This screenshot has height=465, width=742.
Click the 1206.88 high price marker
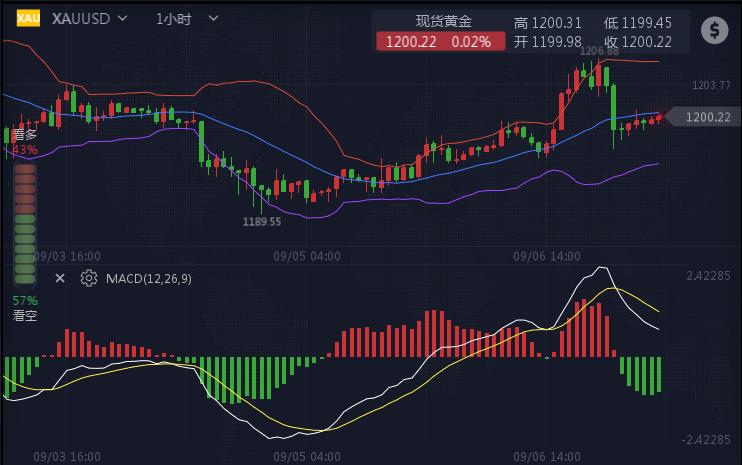coord(599,51)
